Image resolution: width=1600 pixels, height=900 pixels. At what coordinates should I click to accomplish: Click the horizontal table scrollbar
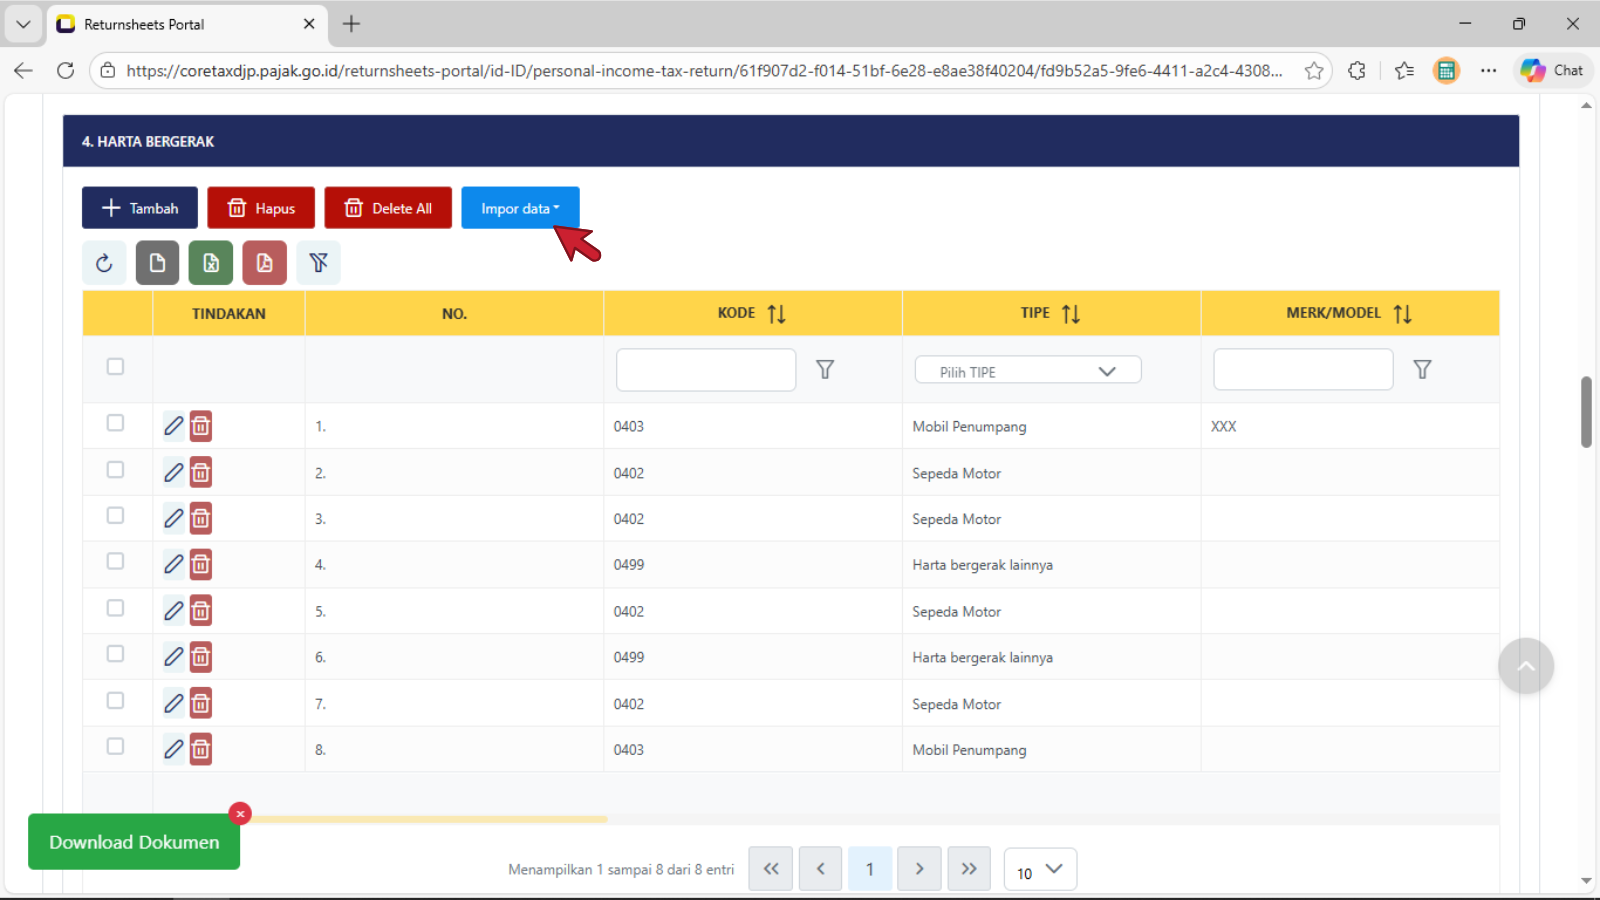click(x=430, y=819)
